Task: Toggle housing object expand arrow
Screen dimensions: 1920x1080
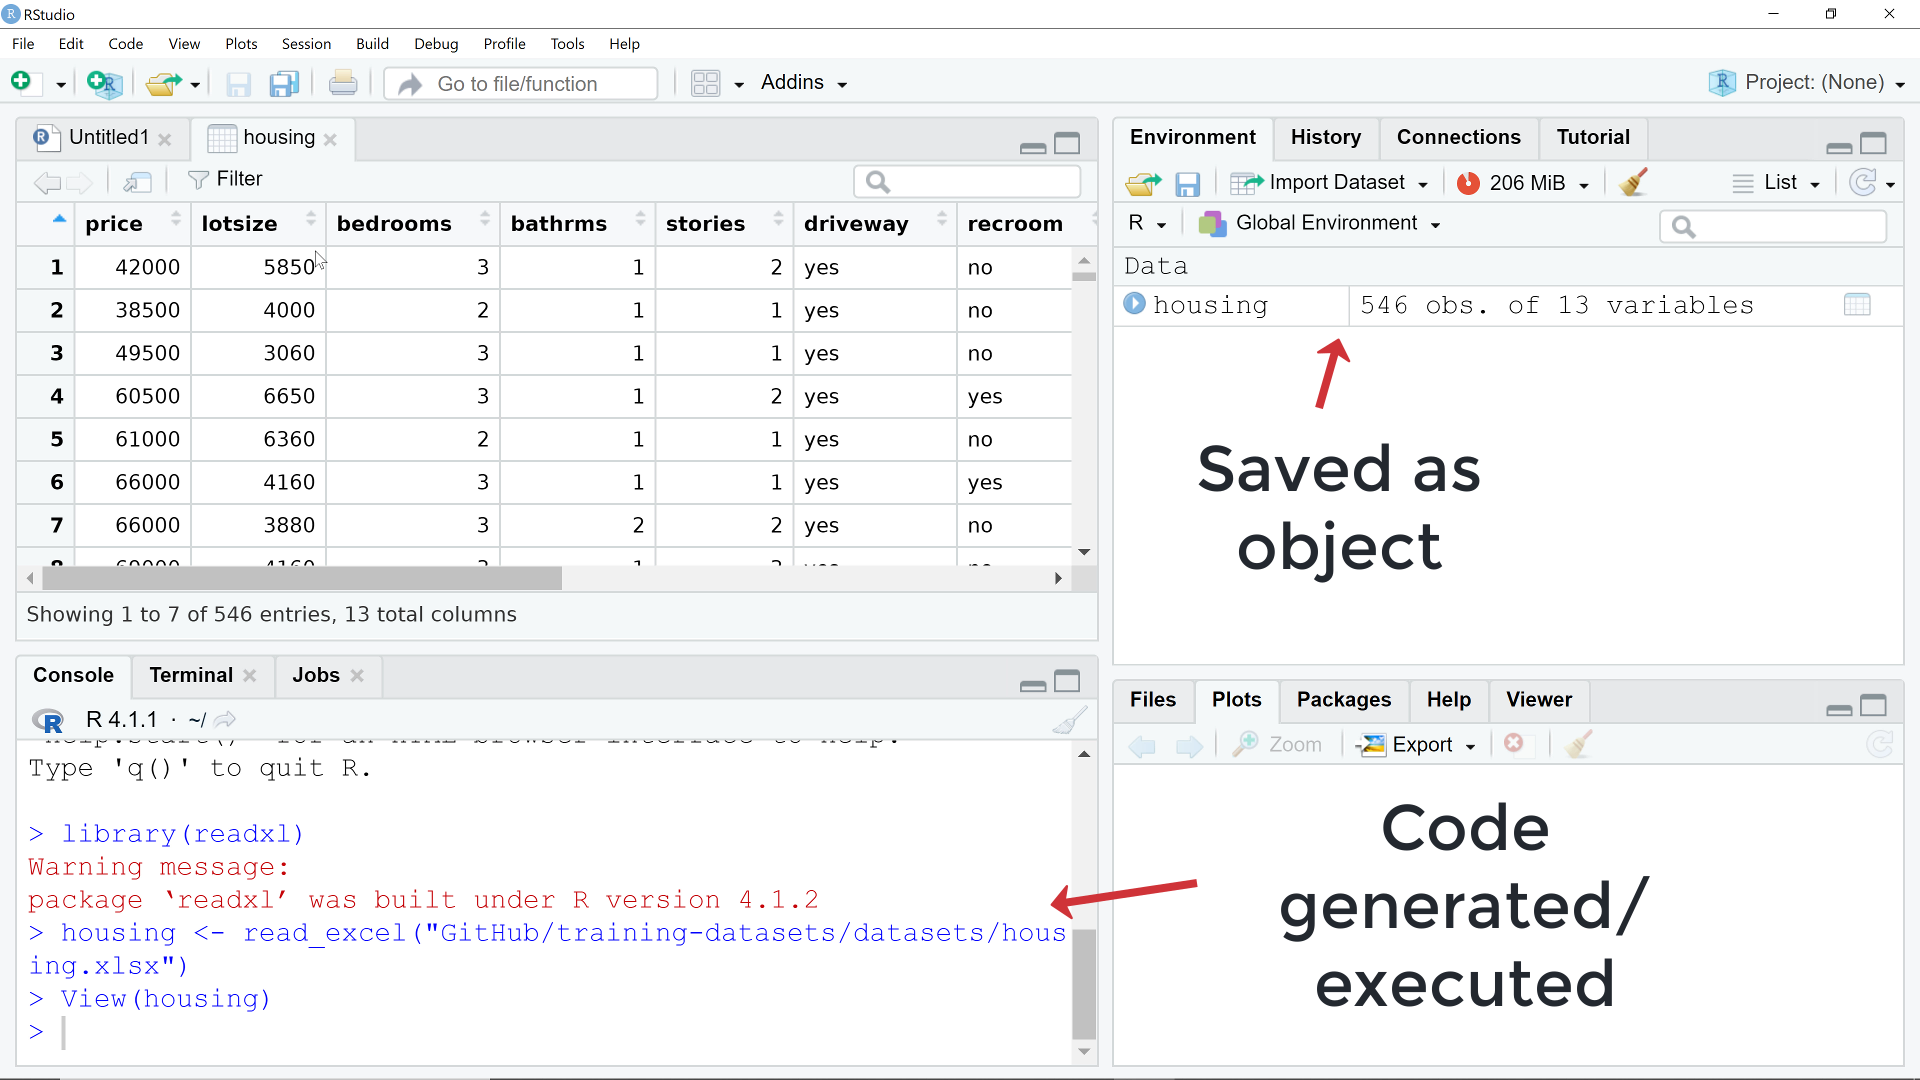Action: click(1134, 304)
